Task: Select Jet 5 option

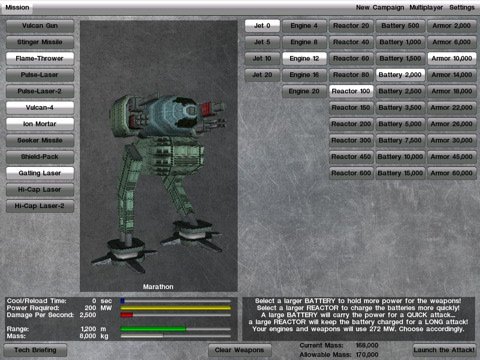Action: click(x=262, y=42)
